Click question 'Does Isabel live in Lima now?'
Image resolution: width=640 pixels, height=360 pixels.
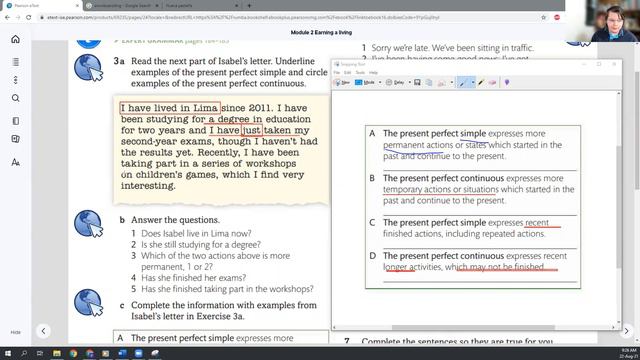196,233
